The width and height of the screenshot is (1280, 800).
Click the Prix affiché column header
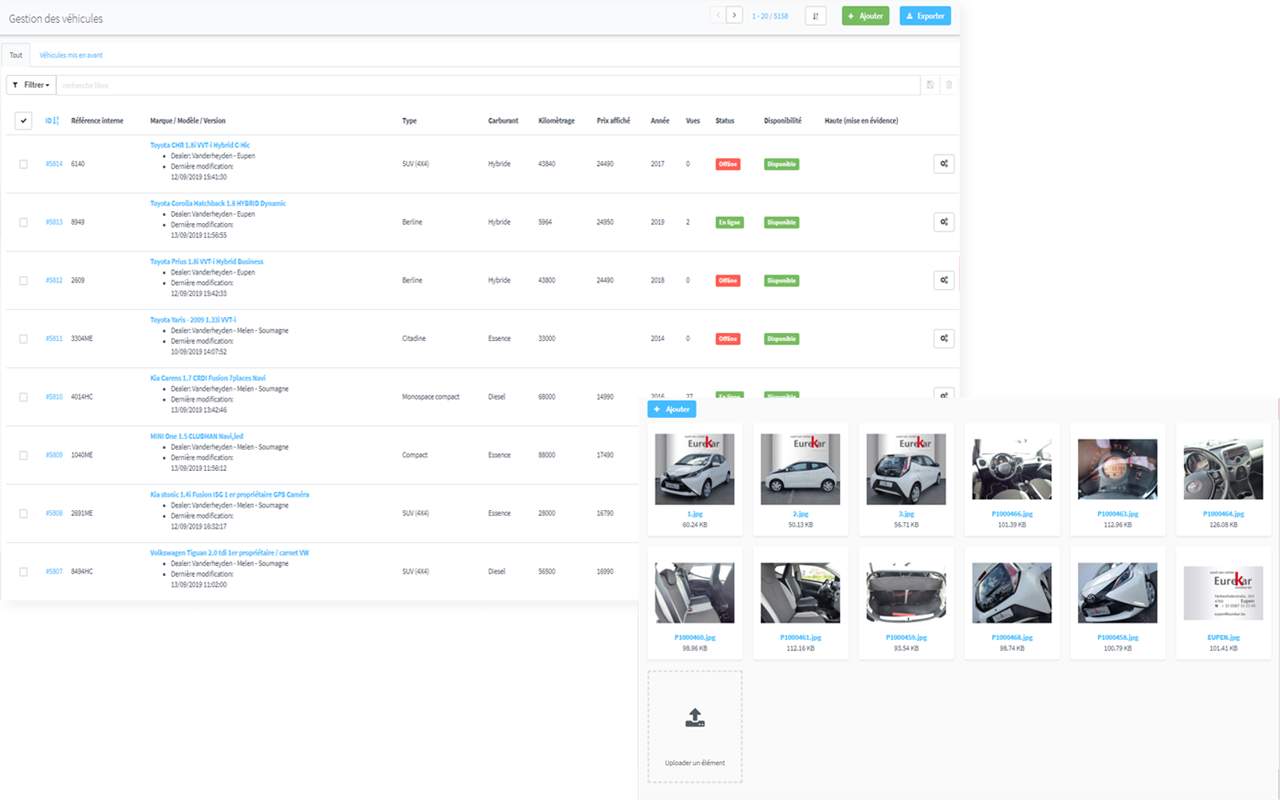pos(613,121)
